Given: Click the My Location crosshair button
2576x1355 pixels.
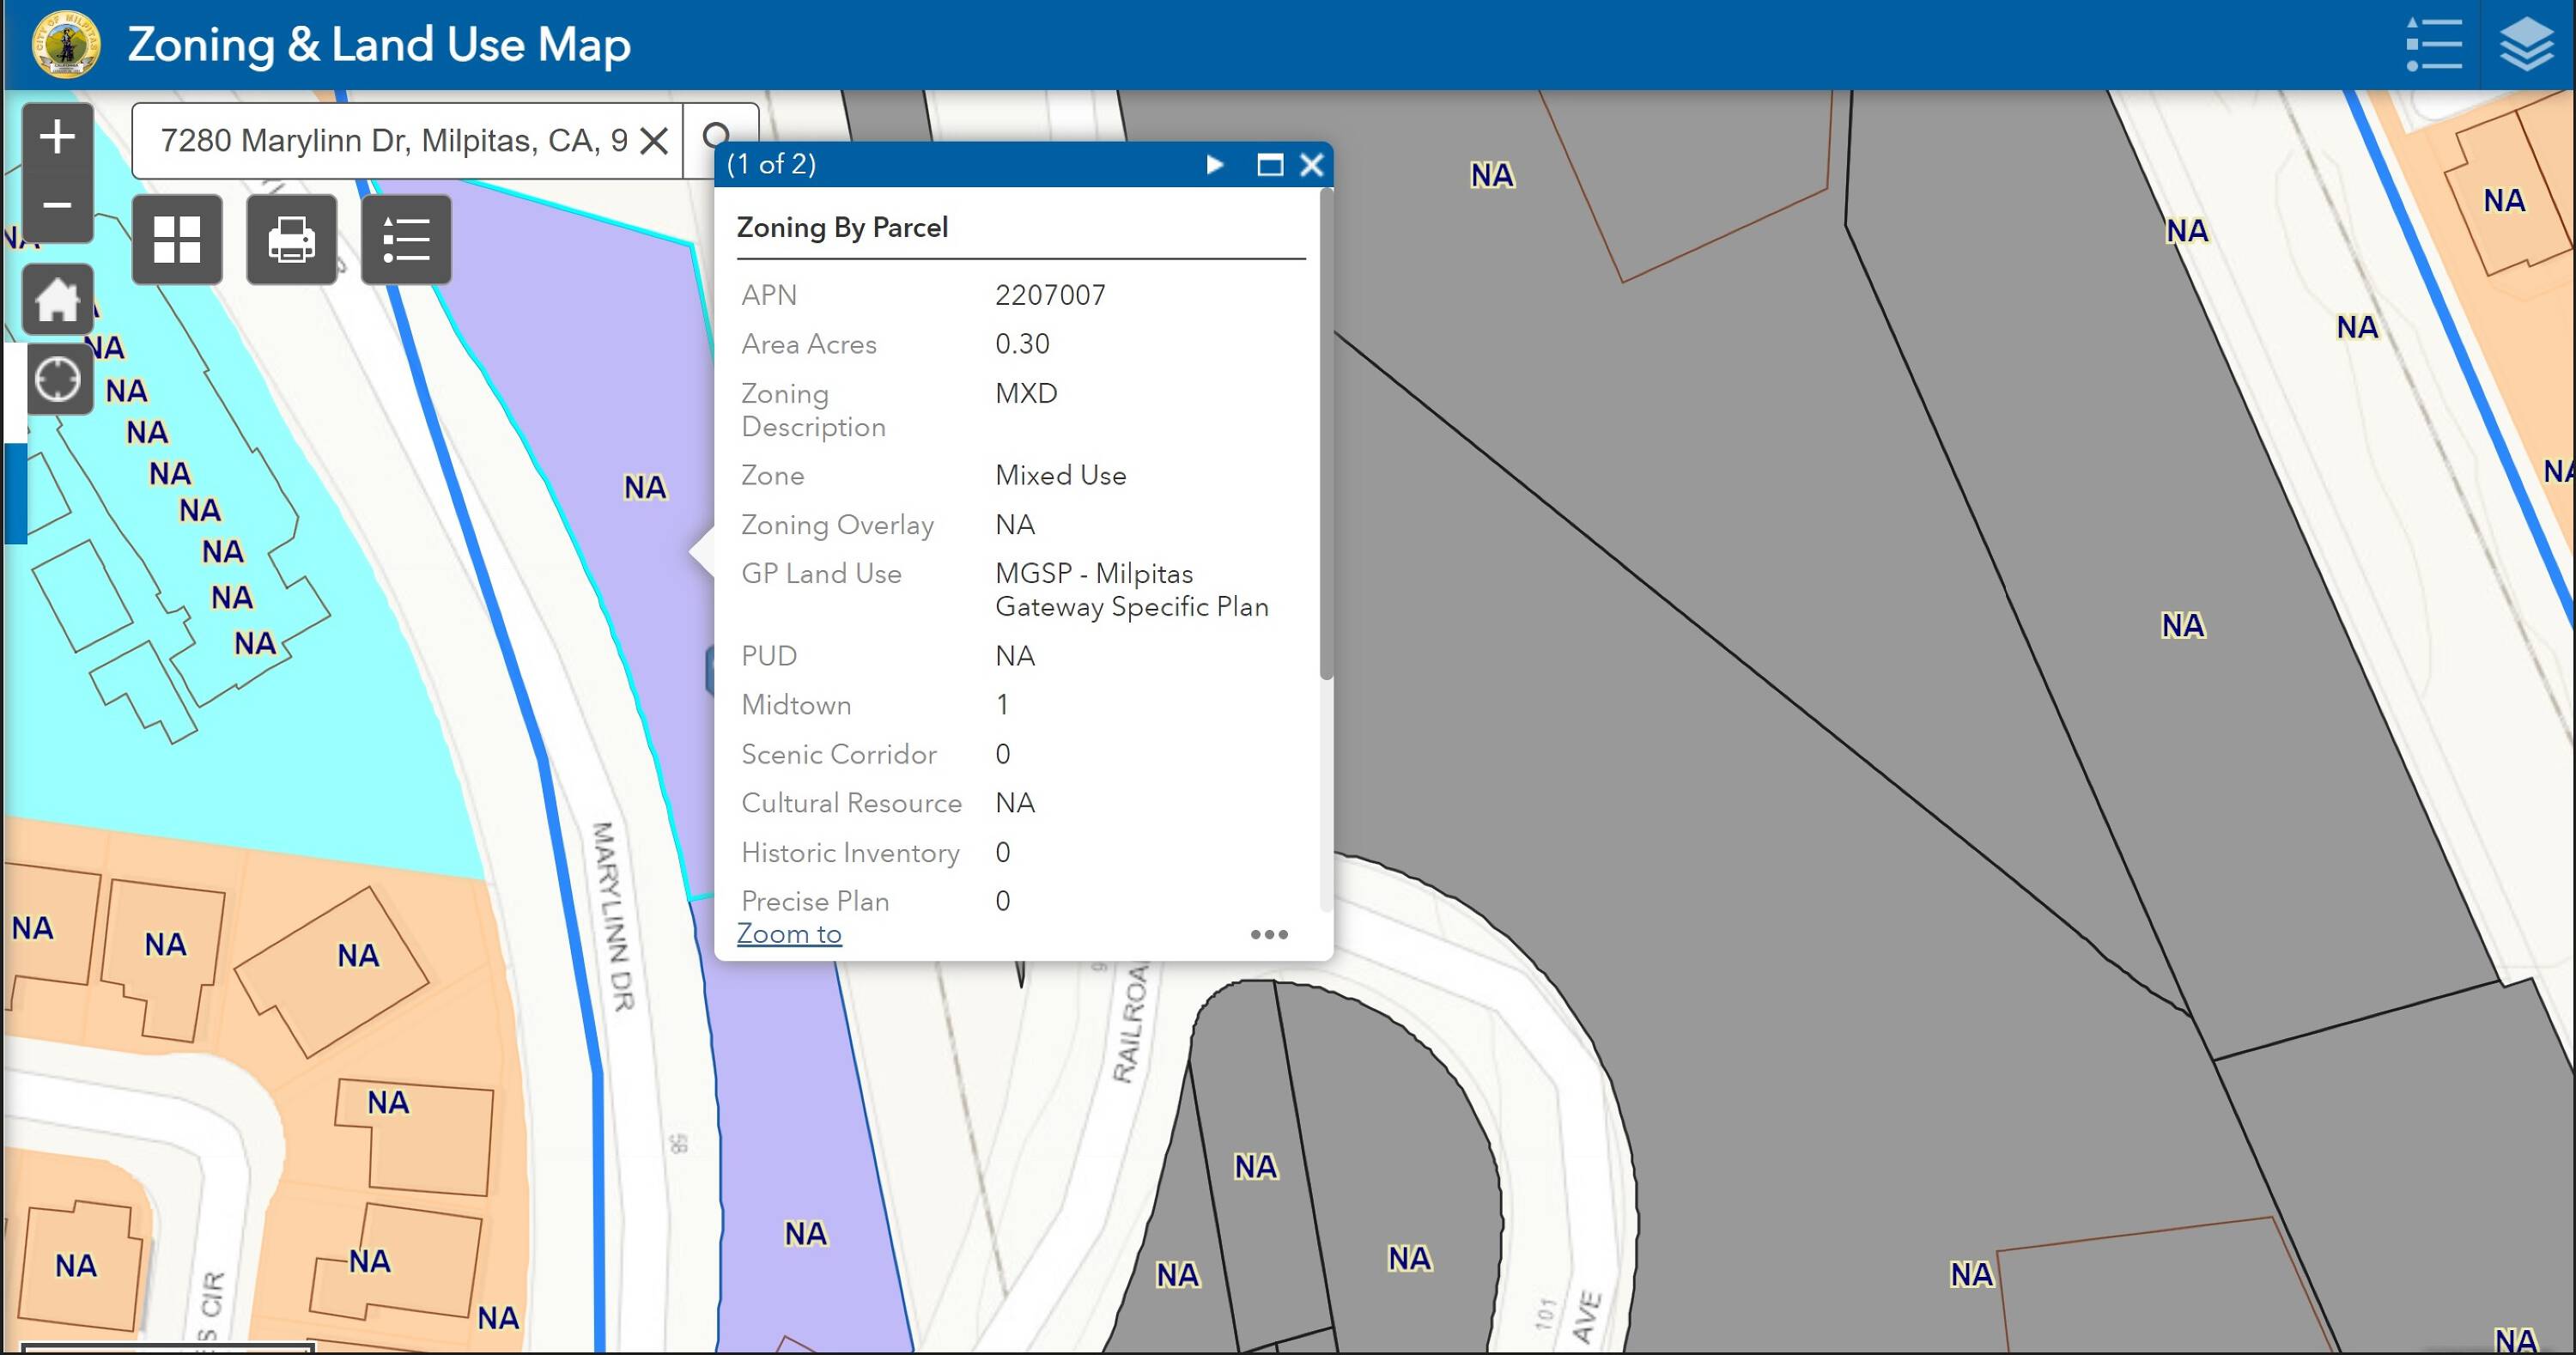Looking at the screenshot, I should [x=57, y=379].
